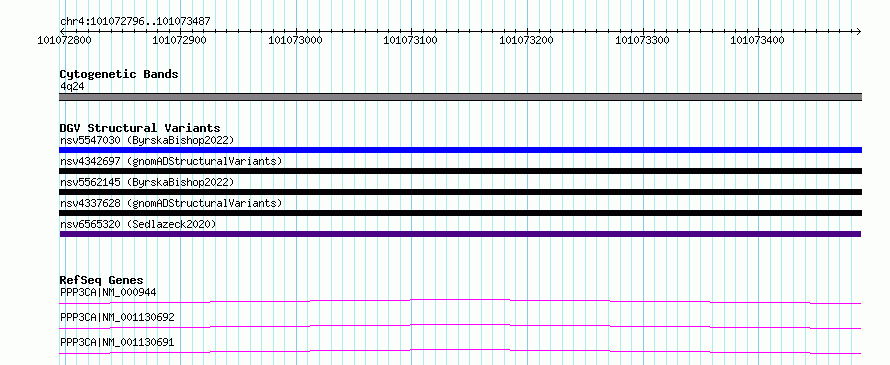Select the gray 4q24 cytogenetic band bar

460,97
